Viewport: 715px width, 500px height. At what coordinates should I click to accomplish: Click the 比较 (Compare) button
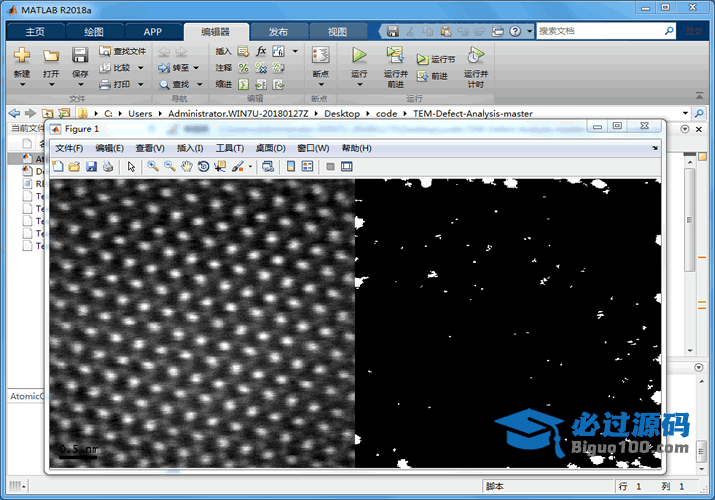(x=115, y=68)
